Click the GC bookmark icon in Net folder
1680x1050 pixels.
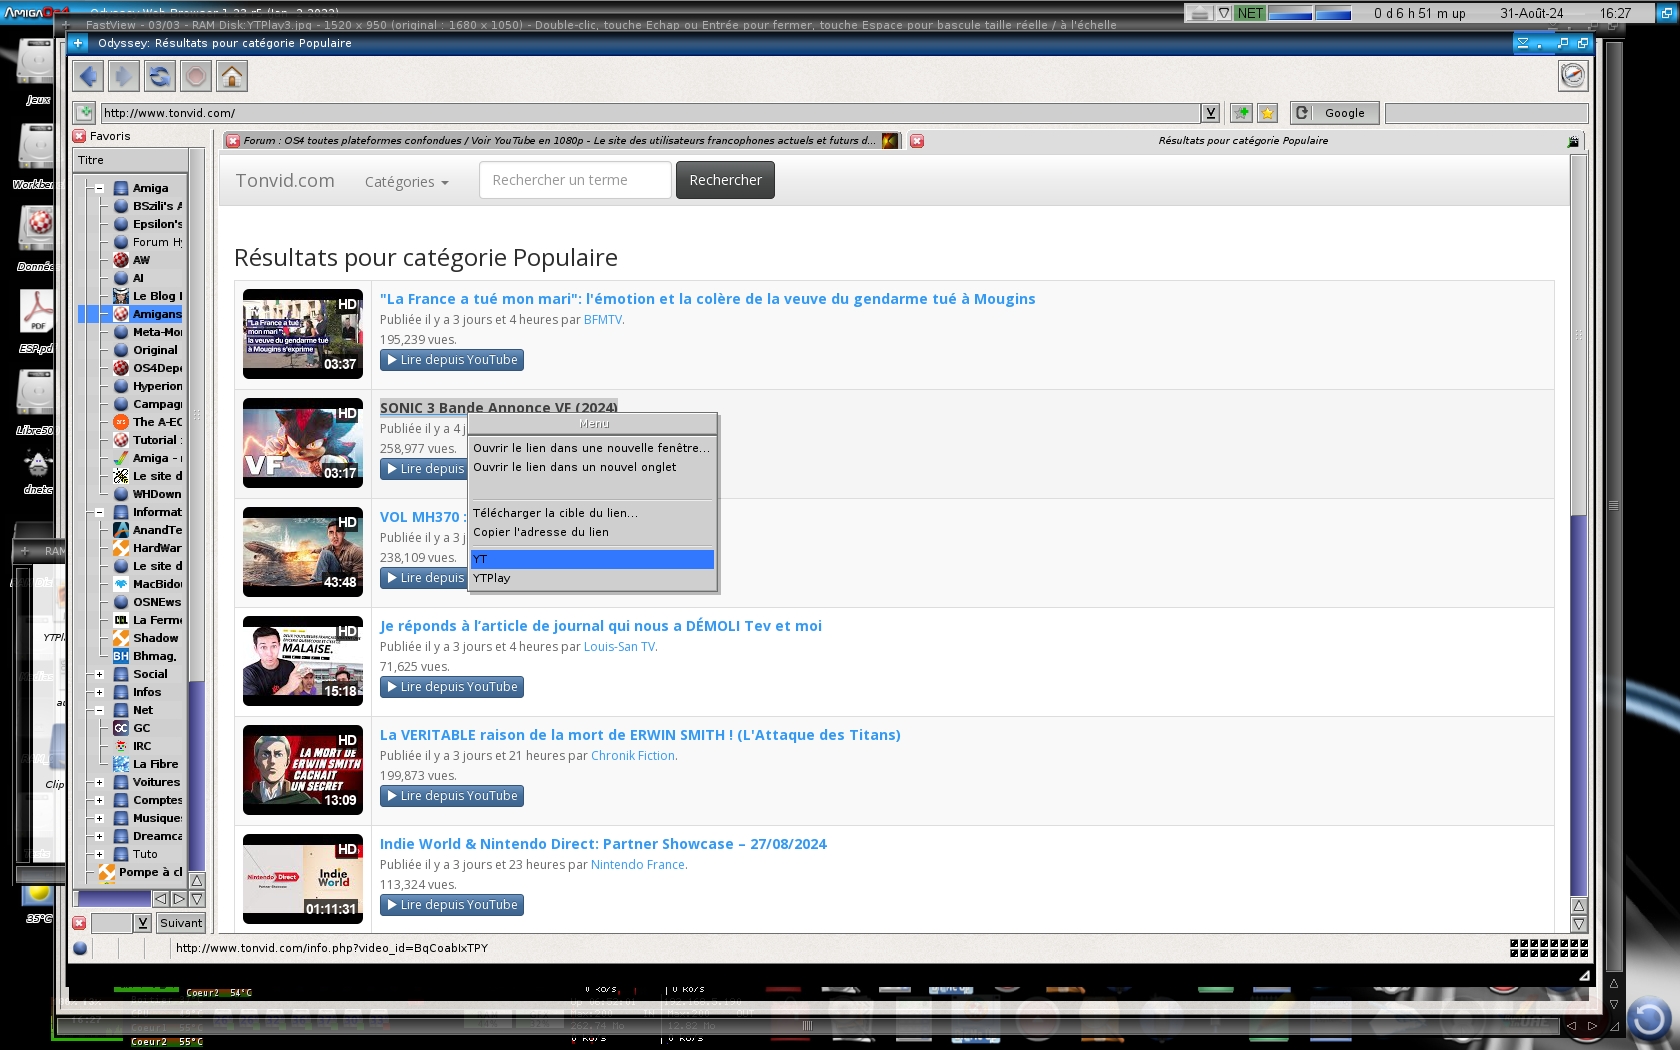(x=121, y=728)
